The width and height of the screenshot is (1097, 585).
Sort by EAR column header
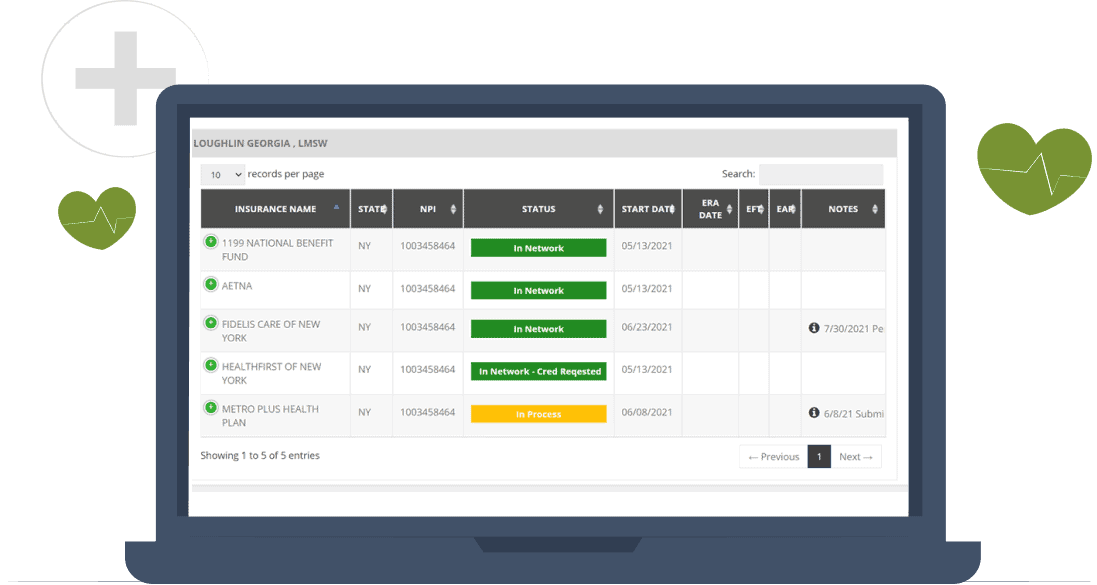click(785, 209)
